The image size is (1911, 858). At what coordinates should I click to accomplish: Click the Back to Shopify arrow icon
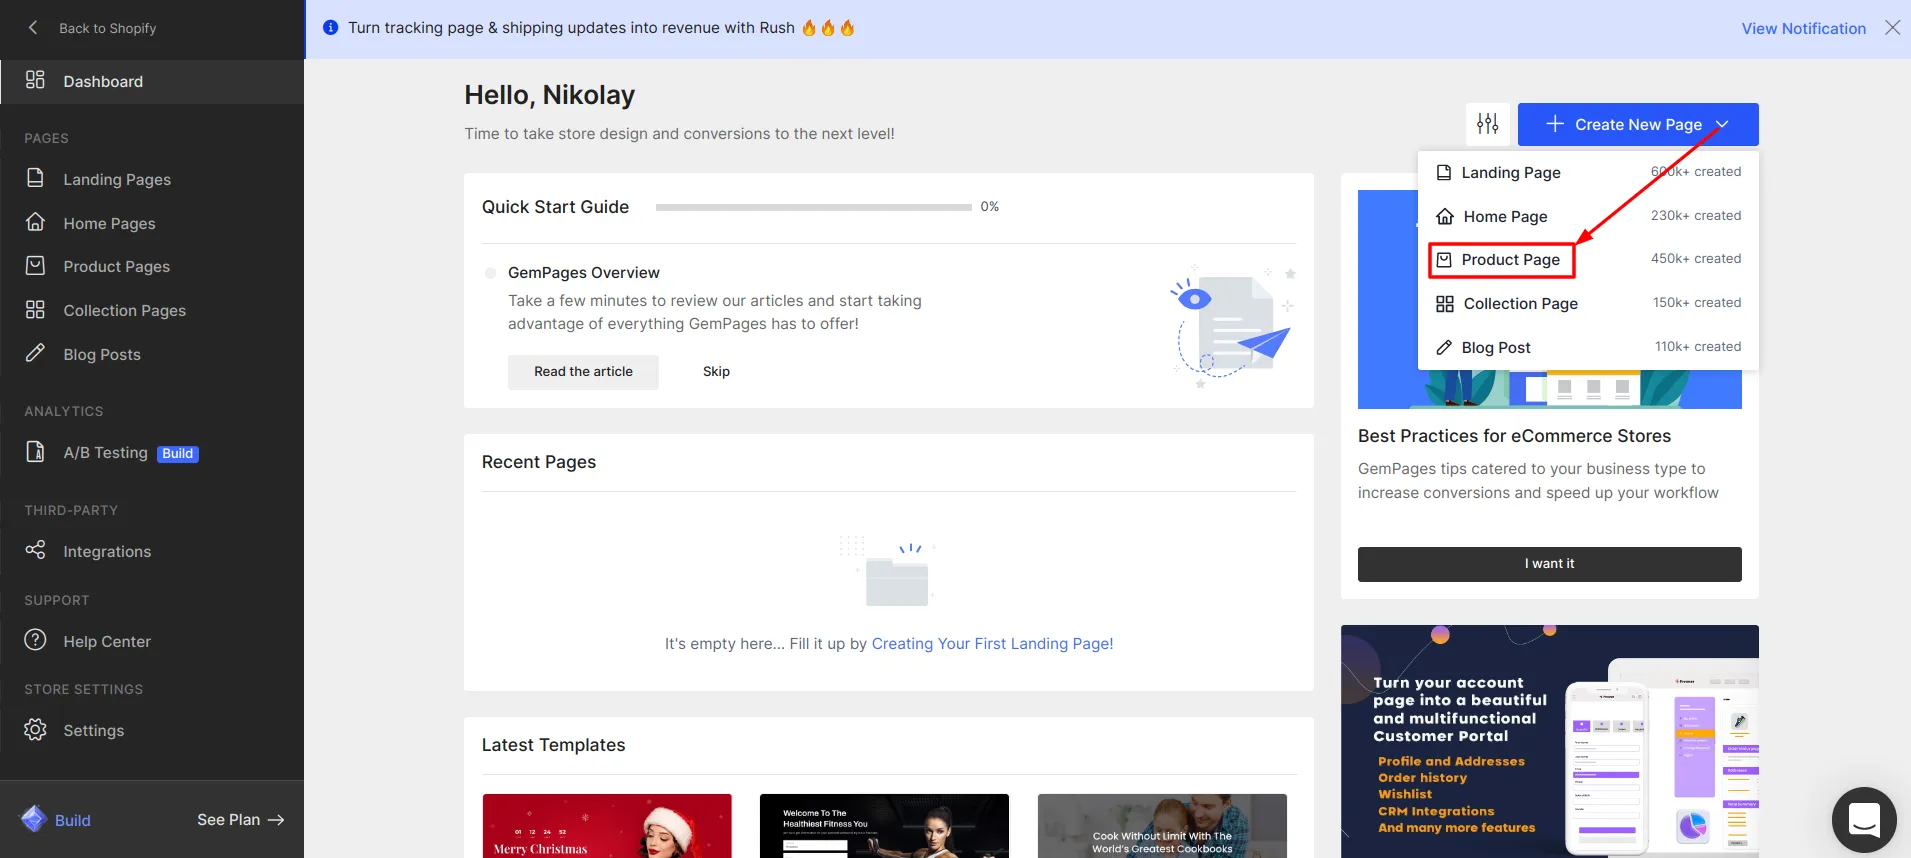(x=33, y=28)
